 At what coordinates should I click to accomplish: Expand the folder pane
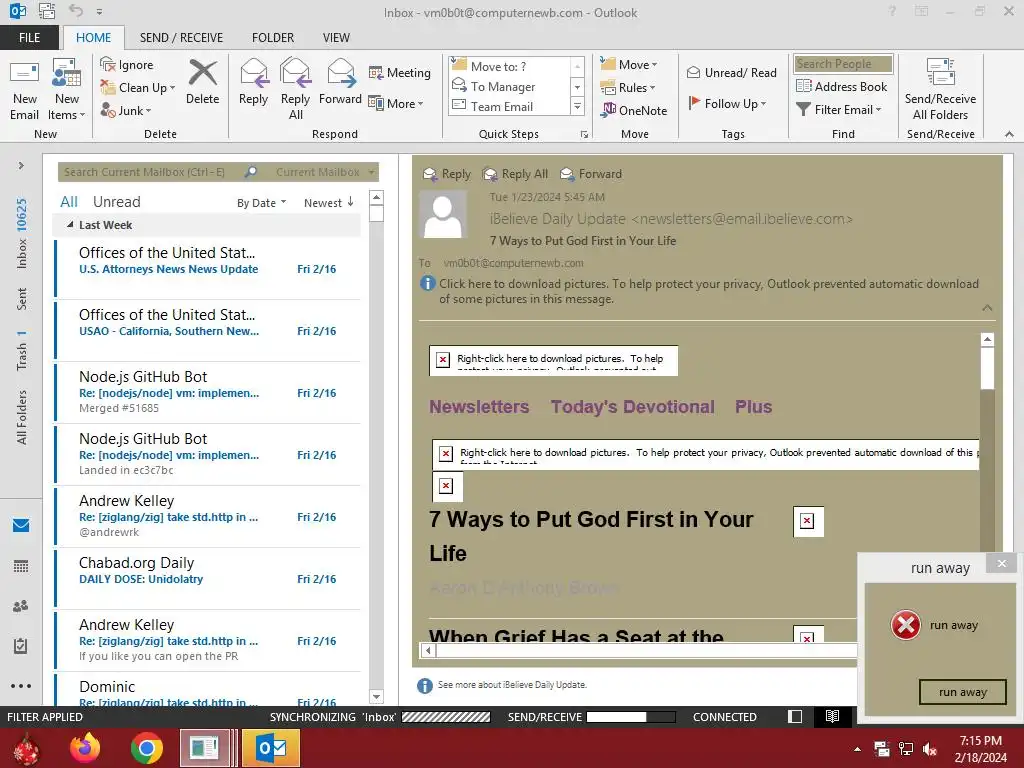pos(21,166)
